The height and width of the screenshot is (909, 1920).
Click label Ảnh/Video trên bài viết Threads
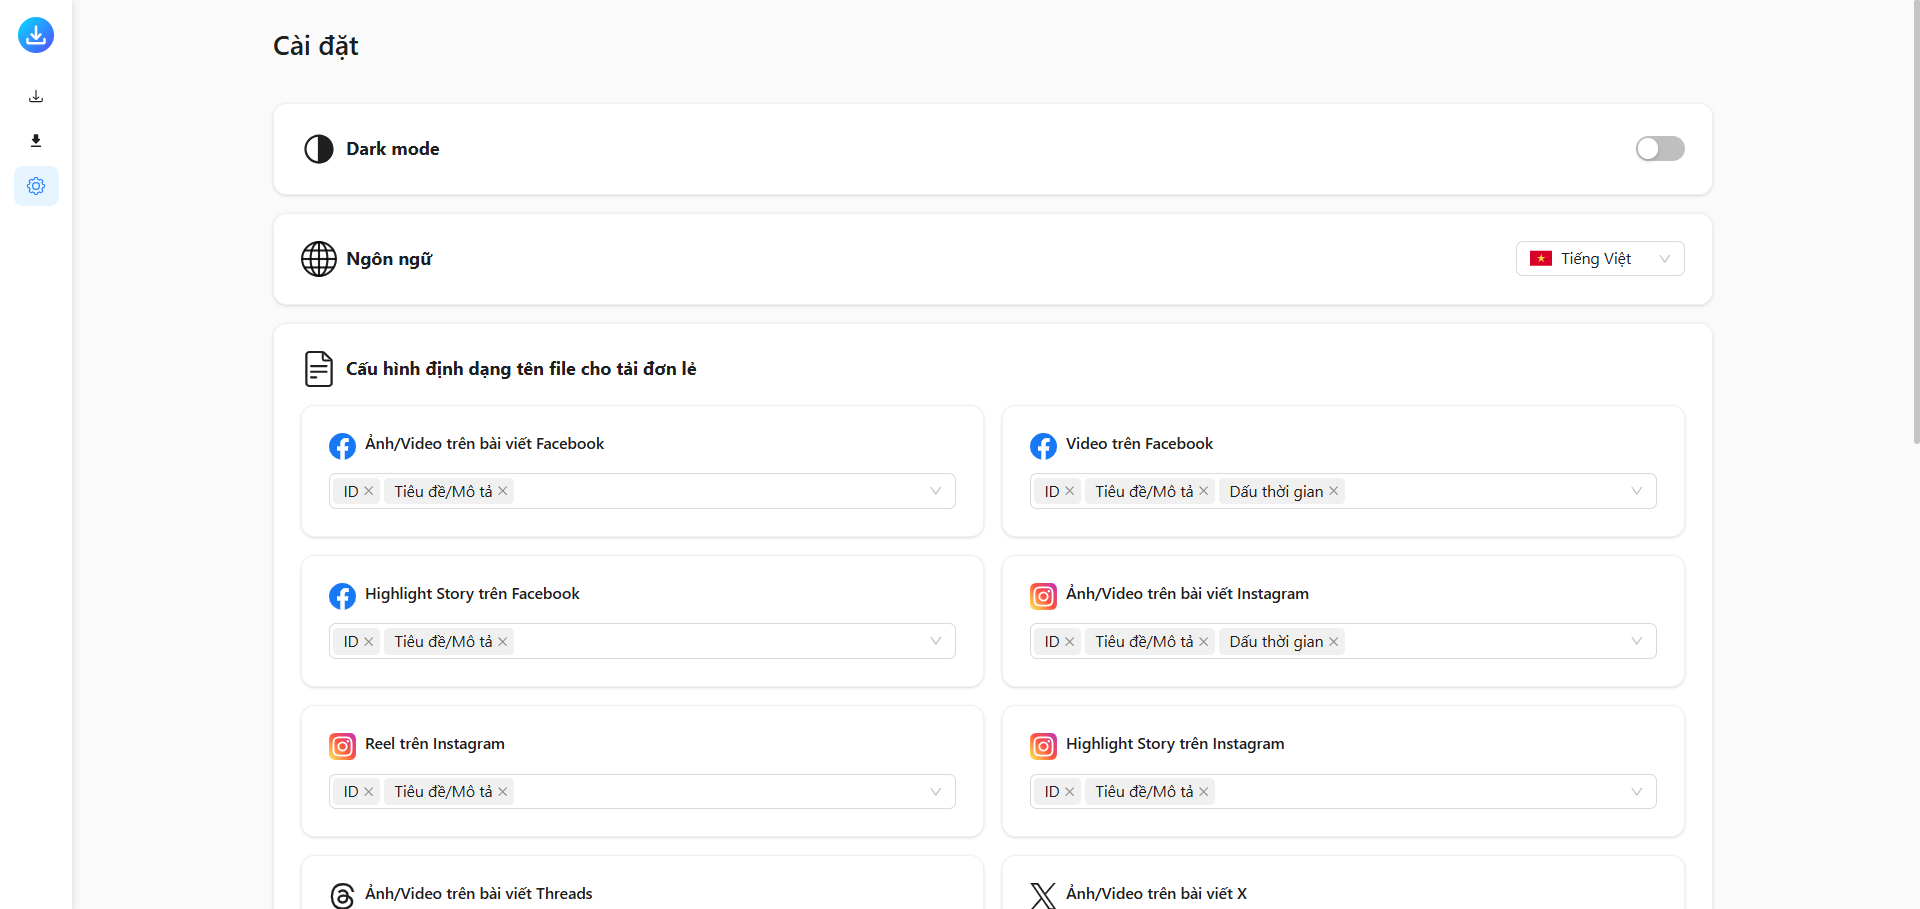479,894
